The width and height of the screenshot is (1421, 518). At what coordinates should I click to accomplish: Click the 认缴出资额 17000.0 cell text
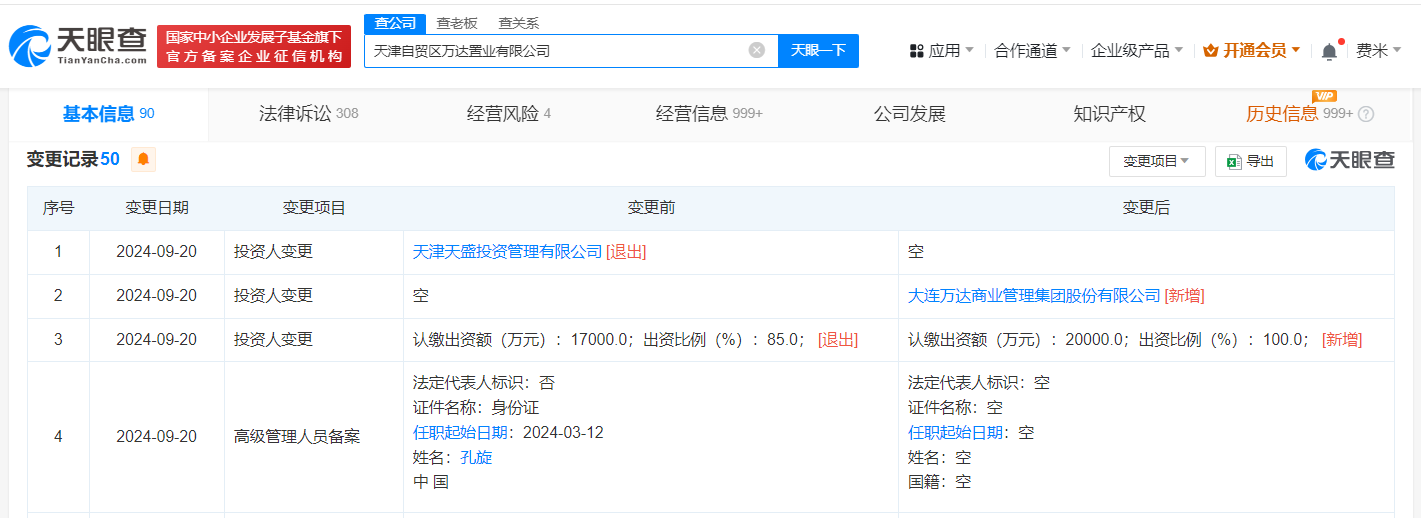[609, 340]
